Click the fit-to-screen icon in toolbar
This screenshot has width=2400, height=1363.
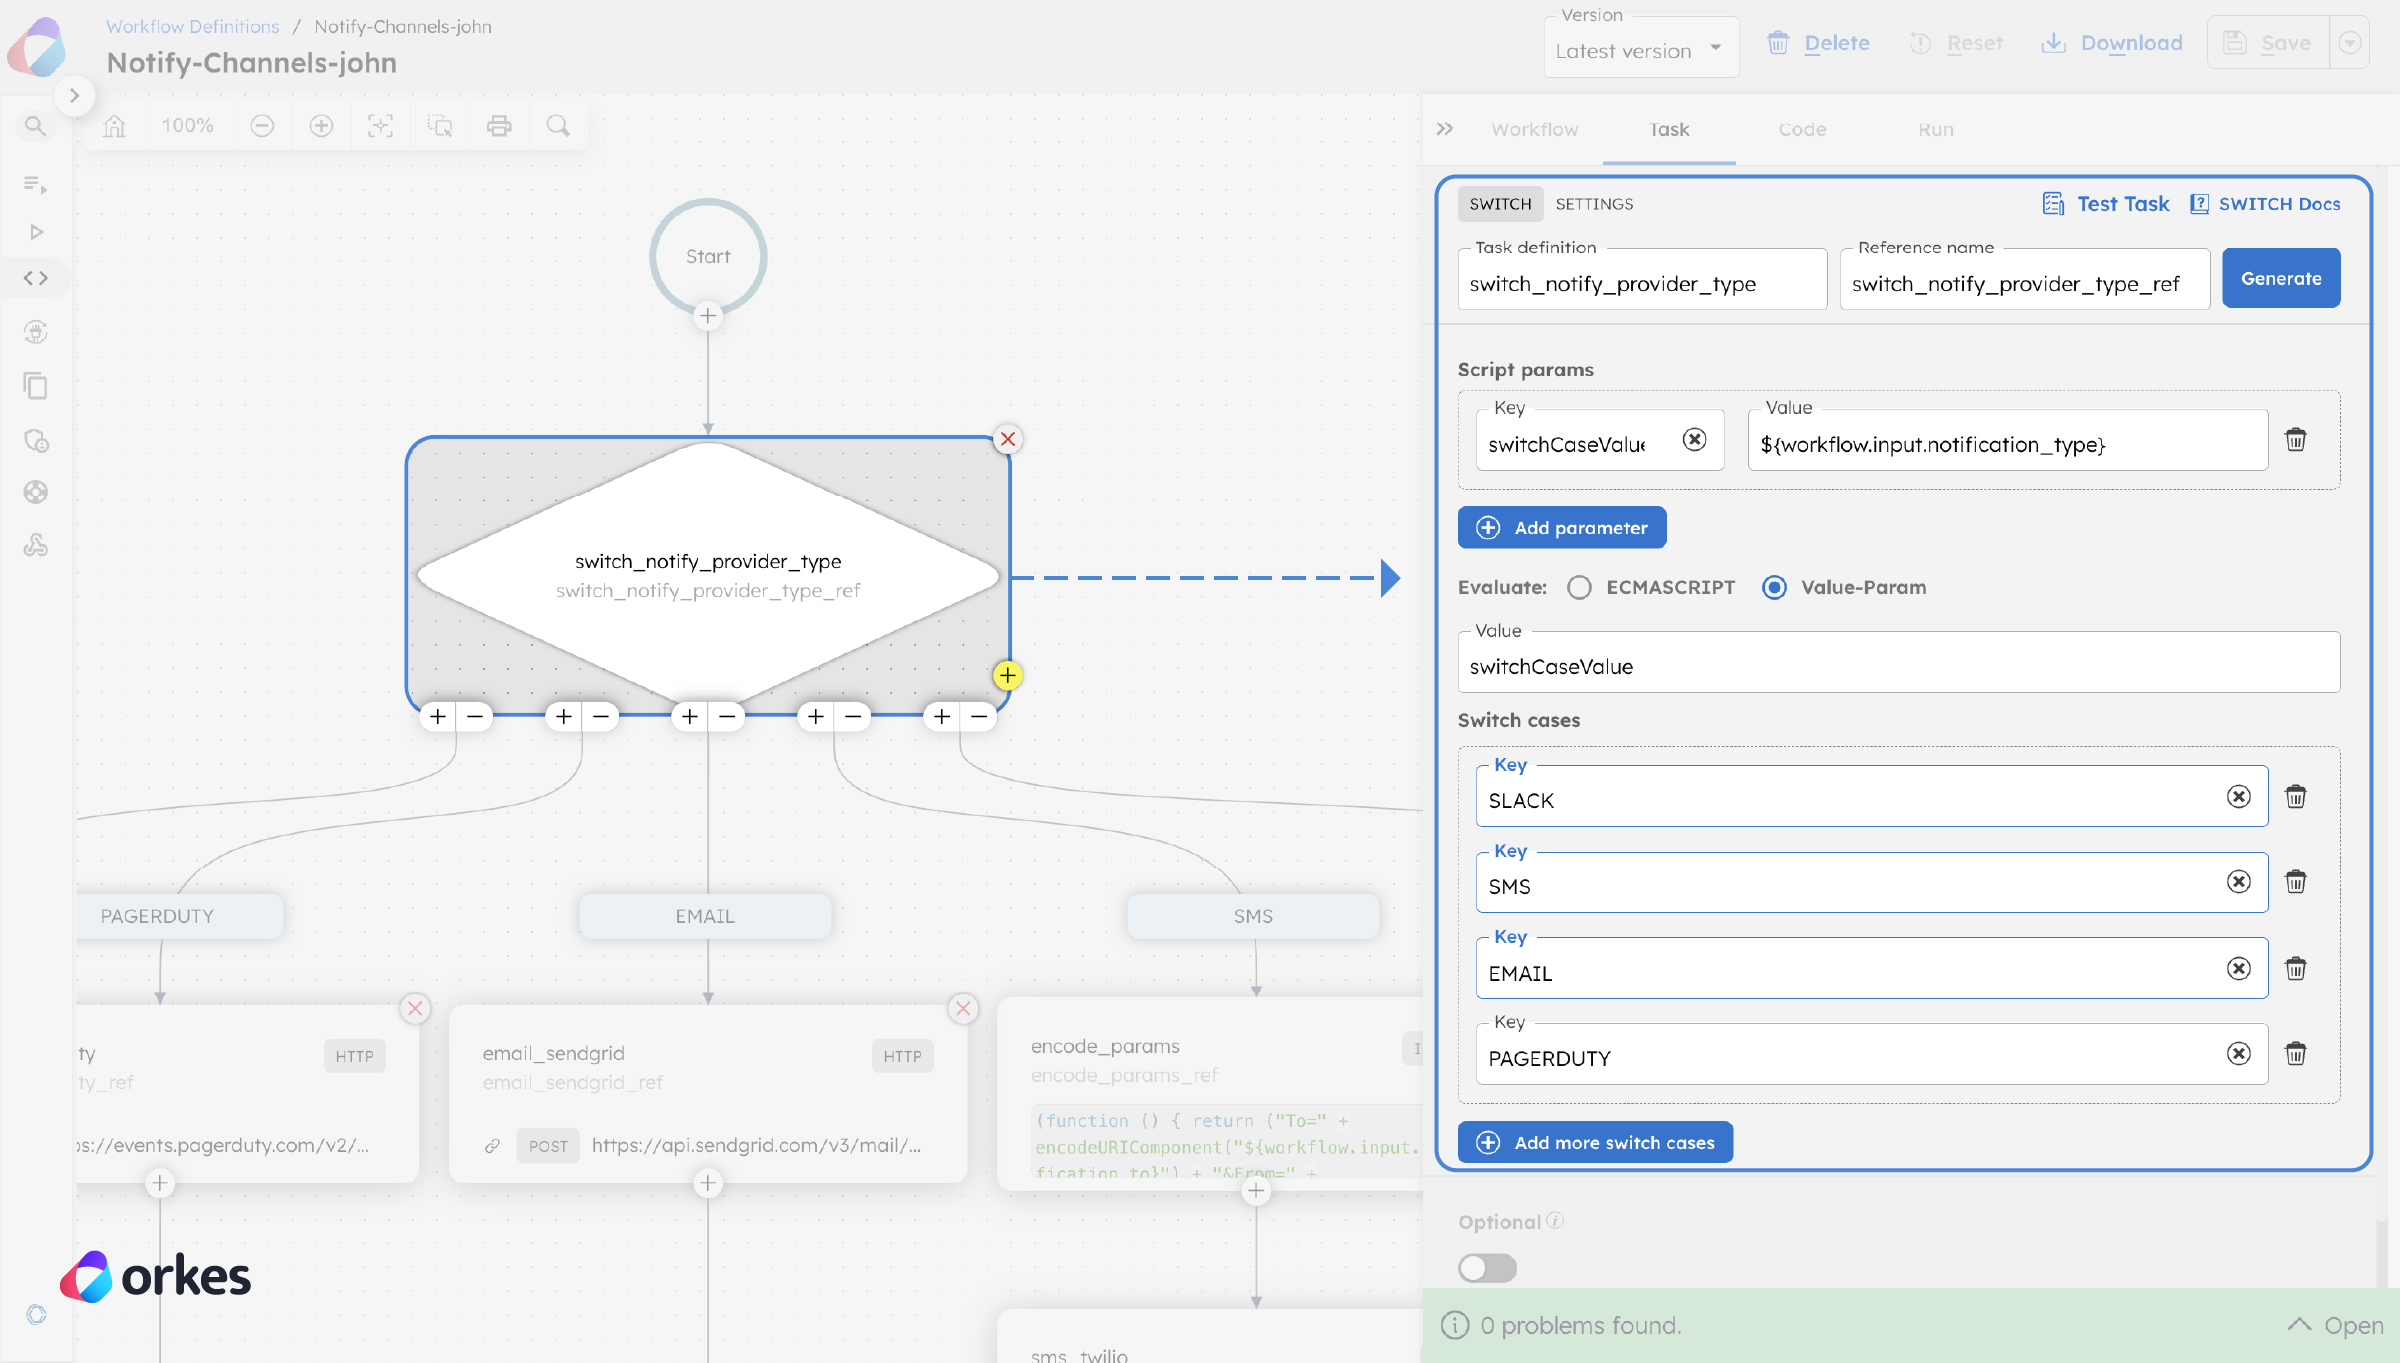[x=380, y=126]
